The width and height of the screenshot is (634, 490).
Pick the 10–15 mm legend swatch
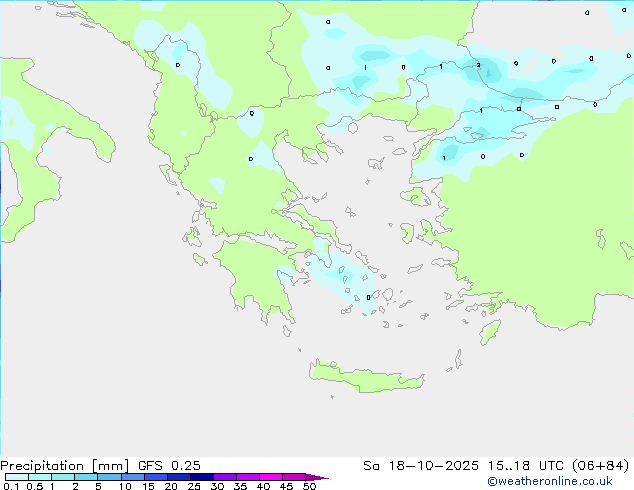[x=133, y=477]
